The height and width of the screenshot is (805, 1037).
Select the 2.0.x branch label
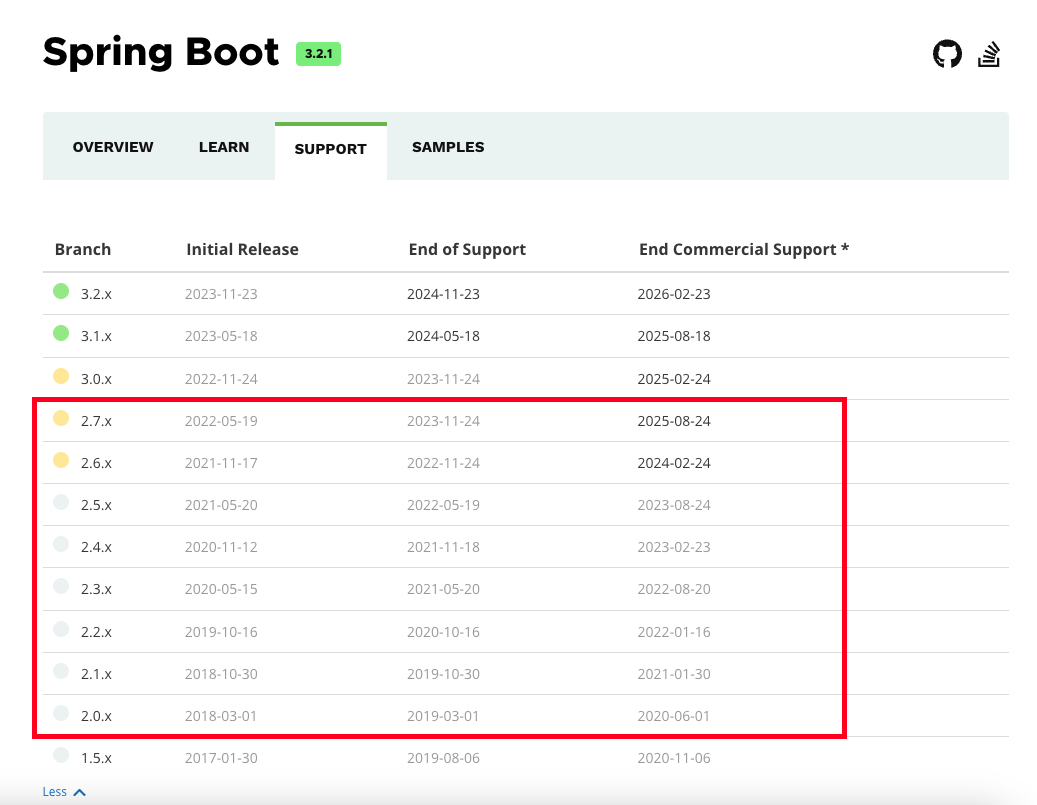[97, 716]
